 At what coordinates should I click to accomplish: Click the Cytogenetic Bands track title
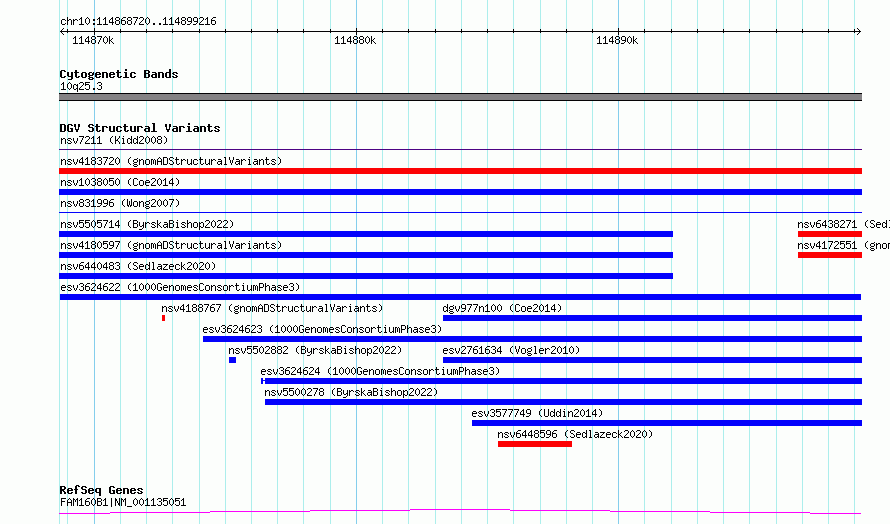pyautogui.click(x=119, y=74)
